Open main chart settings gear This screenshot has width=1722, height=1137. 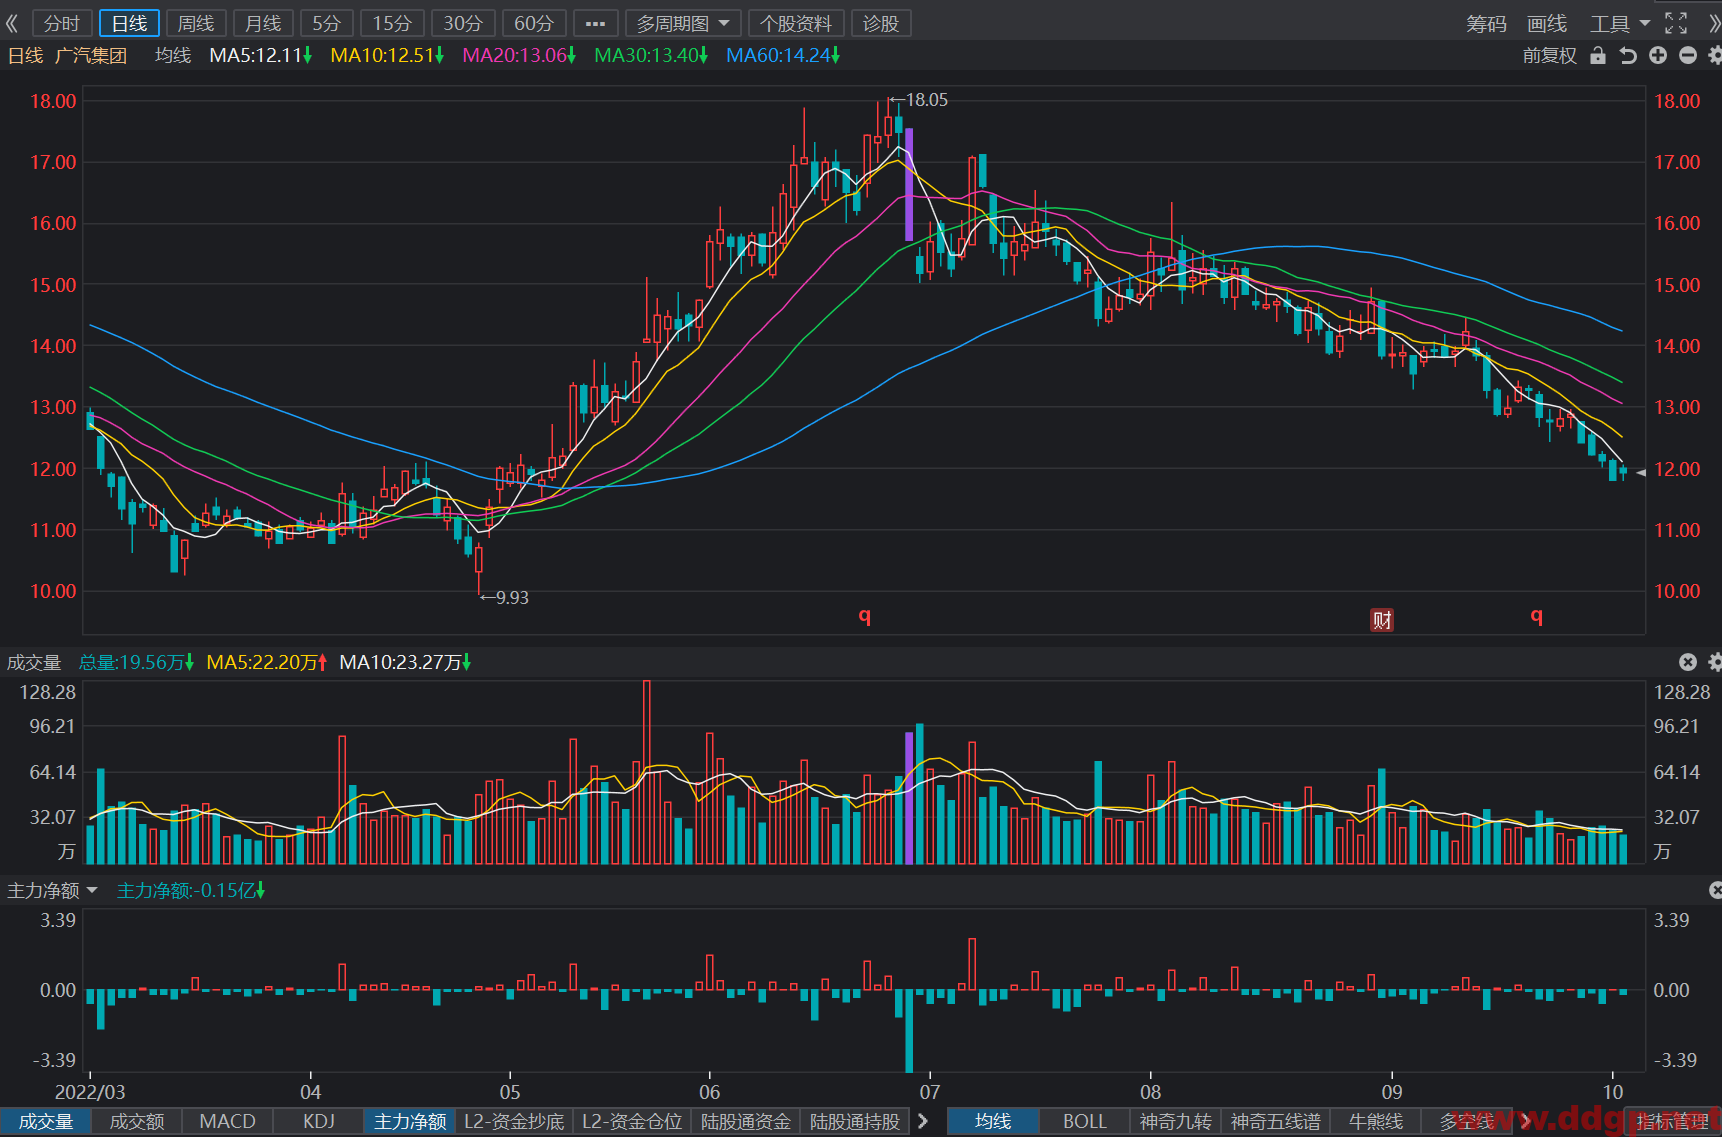coord(1714,56)
